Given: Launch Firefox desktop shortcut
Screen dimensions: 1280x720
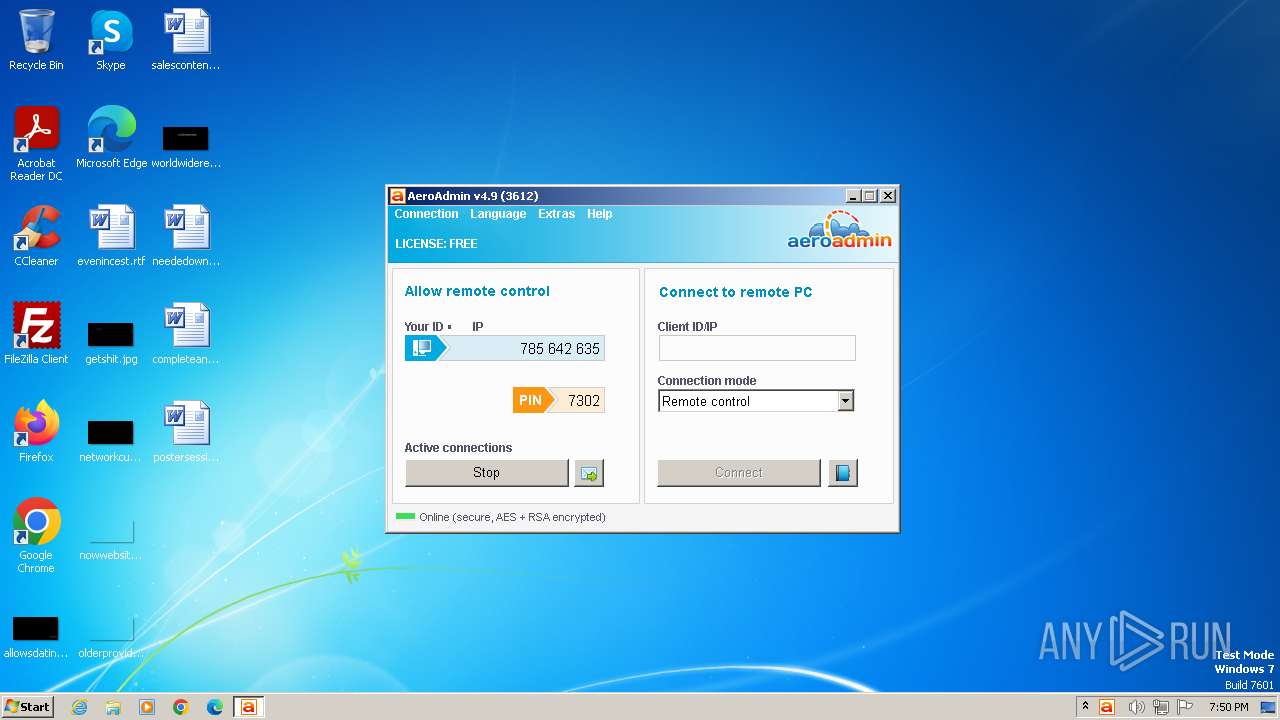Looking at the screenshot, I should pos(36,432).
